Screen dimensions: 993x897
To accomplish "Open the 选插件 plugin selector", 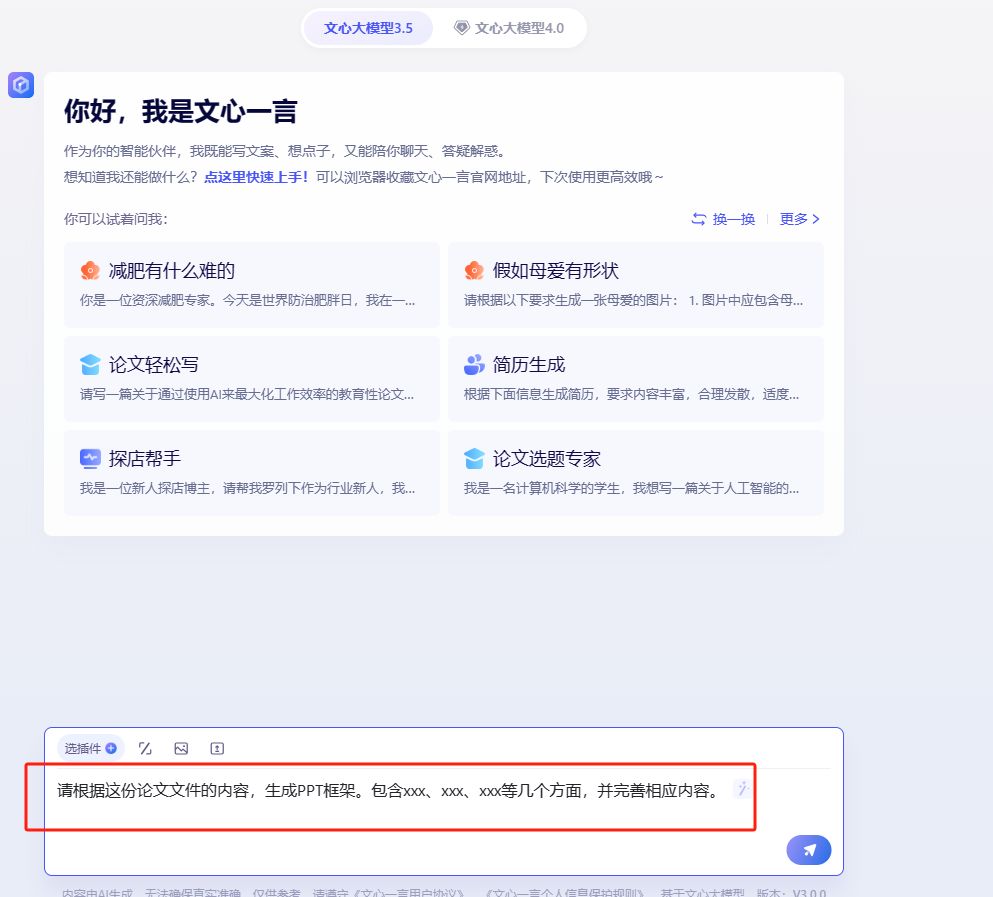I will tap(91, 749).
